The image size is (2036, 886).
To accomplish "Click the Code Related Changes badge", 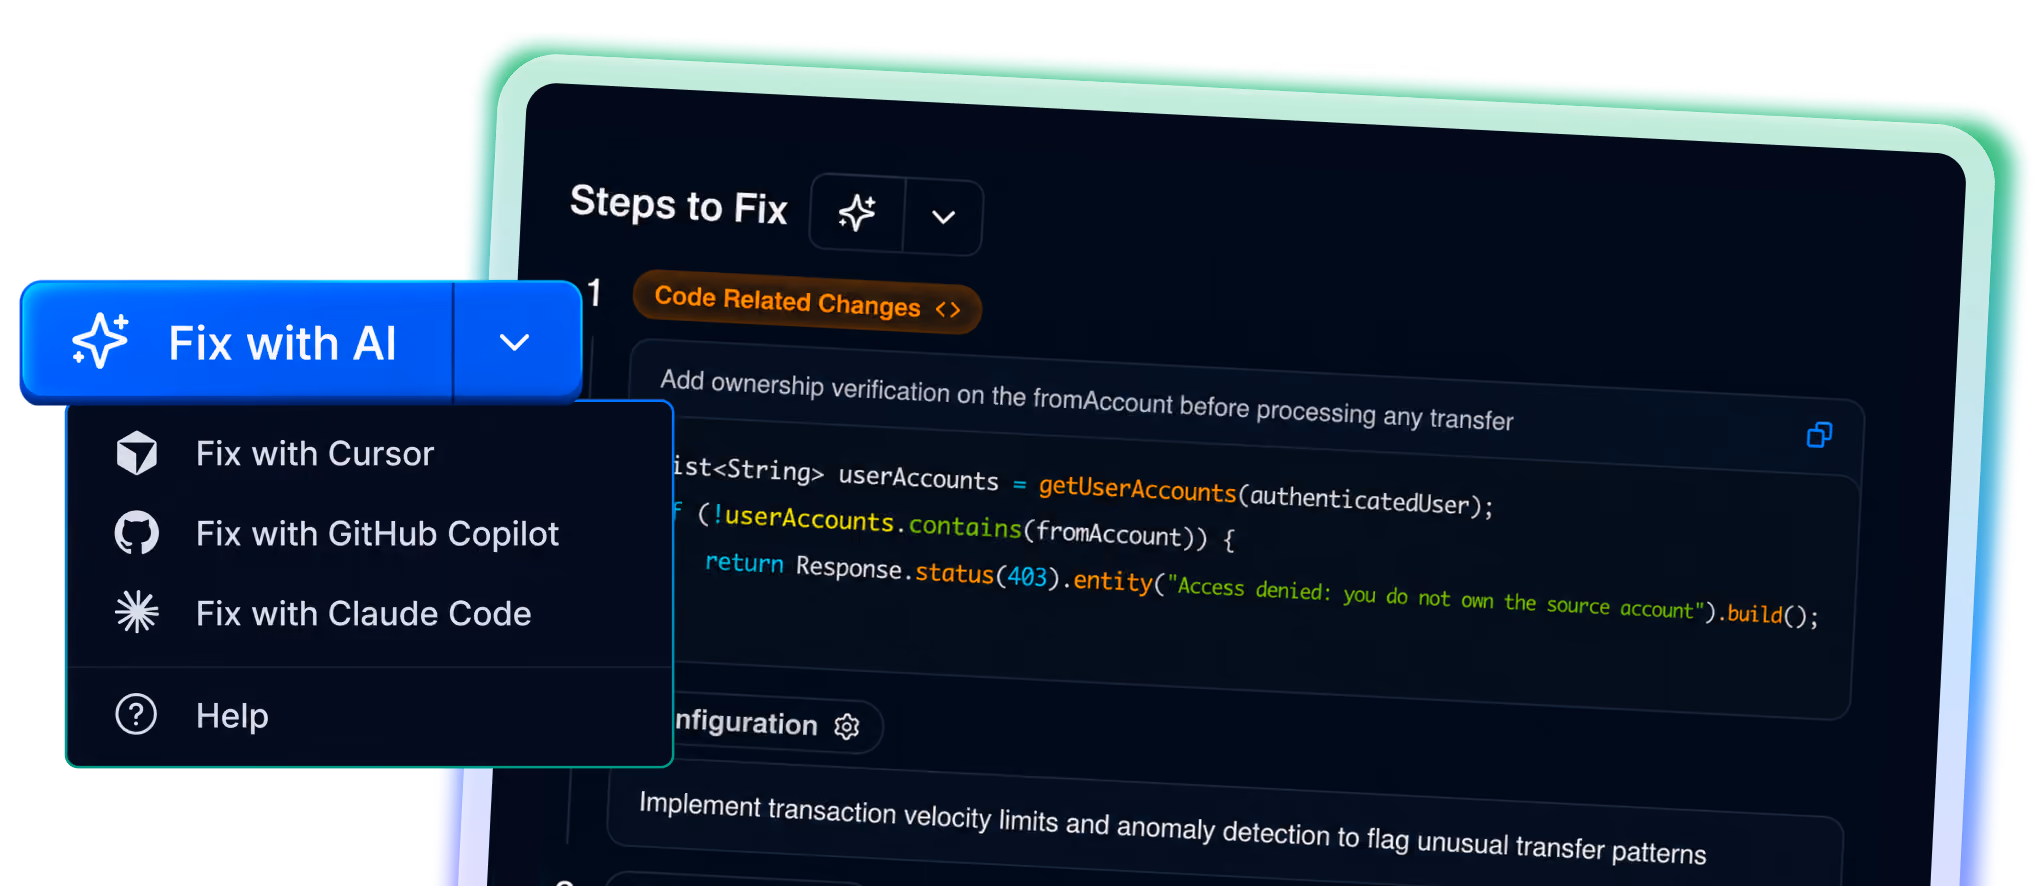I will [x=807, y=301].
